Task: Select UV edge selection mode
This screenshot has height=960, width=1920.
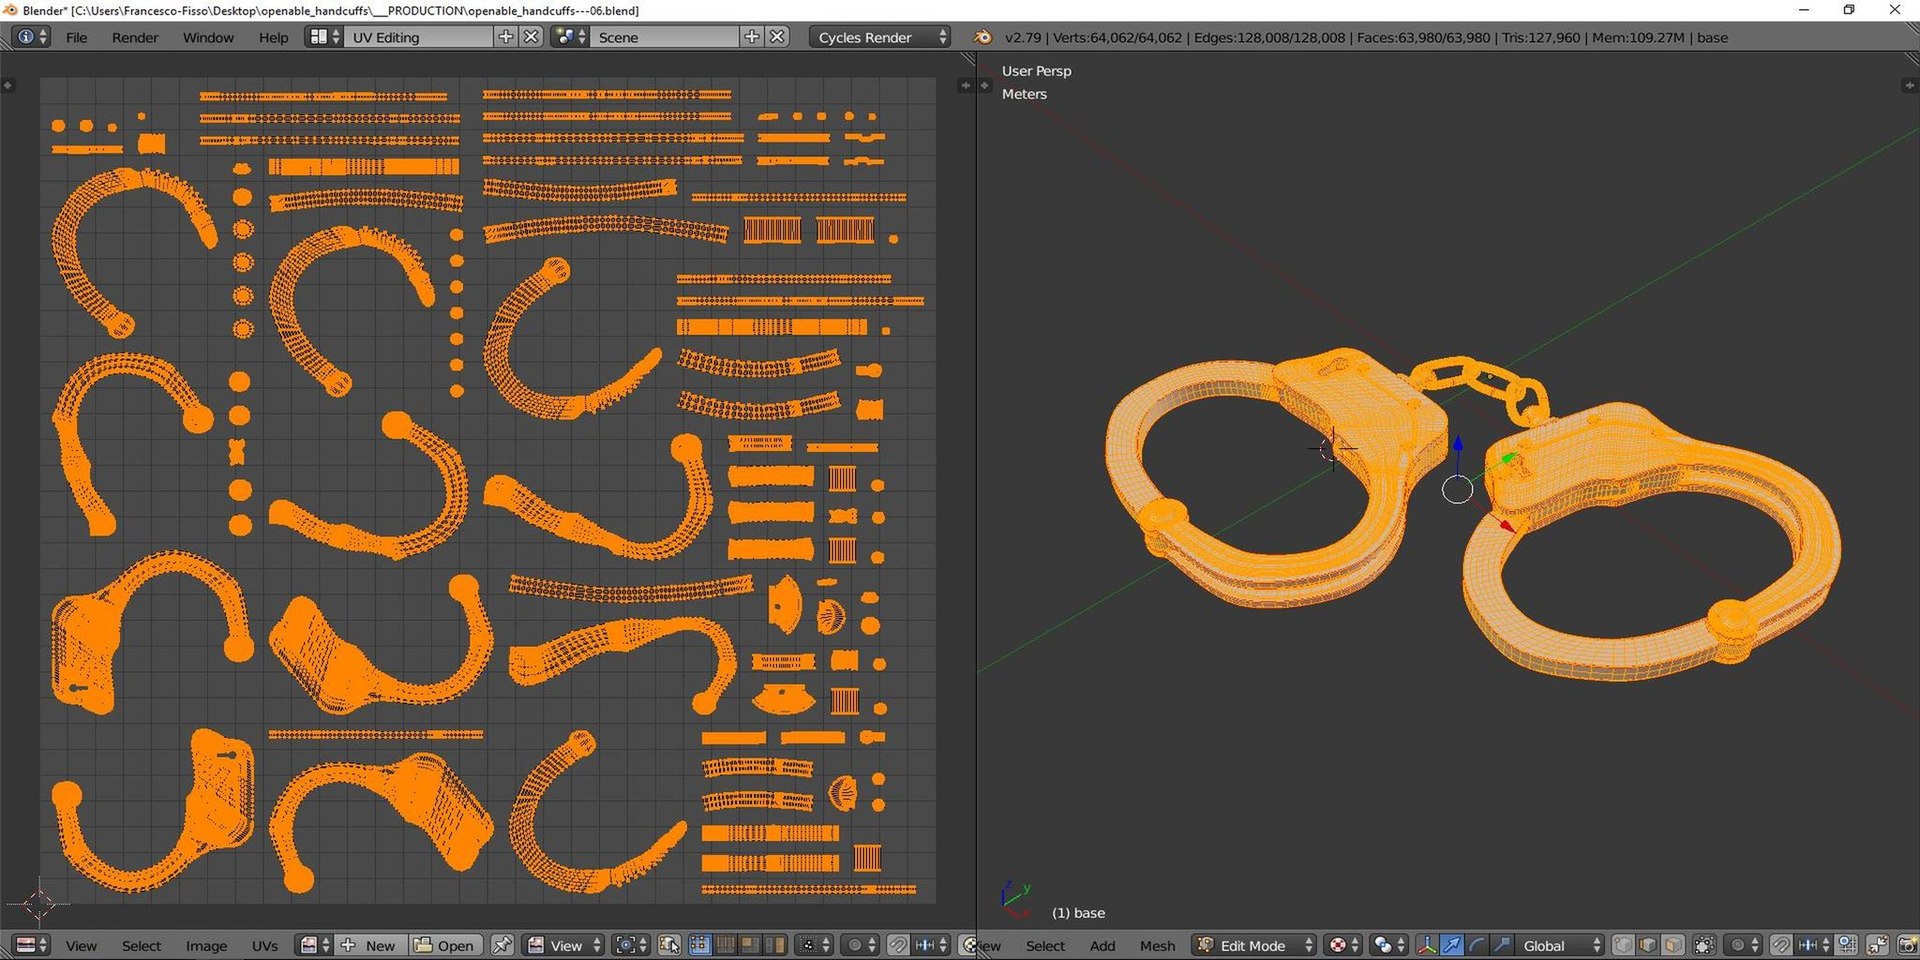Action: point(725,945)
